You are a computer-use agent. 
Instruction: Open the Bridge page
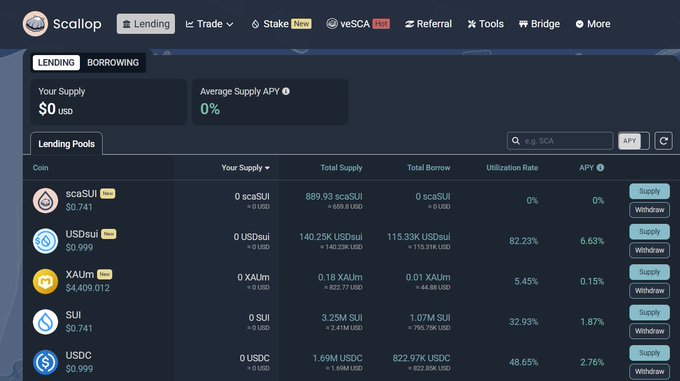click(x=539, y=24)
